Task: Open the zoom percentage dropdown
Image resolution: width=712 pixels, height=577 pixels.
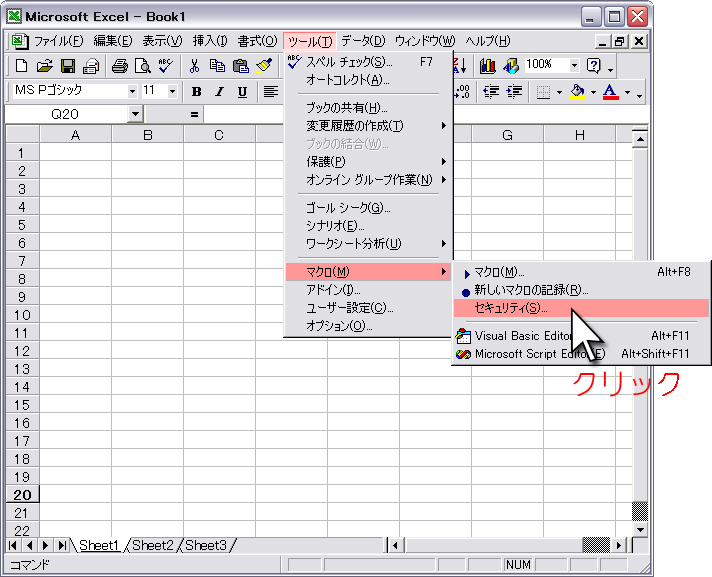Action: 574,65
